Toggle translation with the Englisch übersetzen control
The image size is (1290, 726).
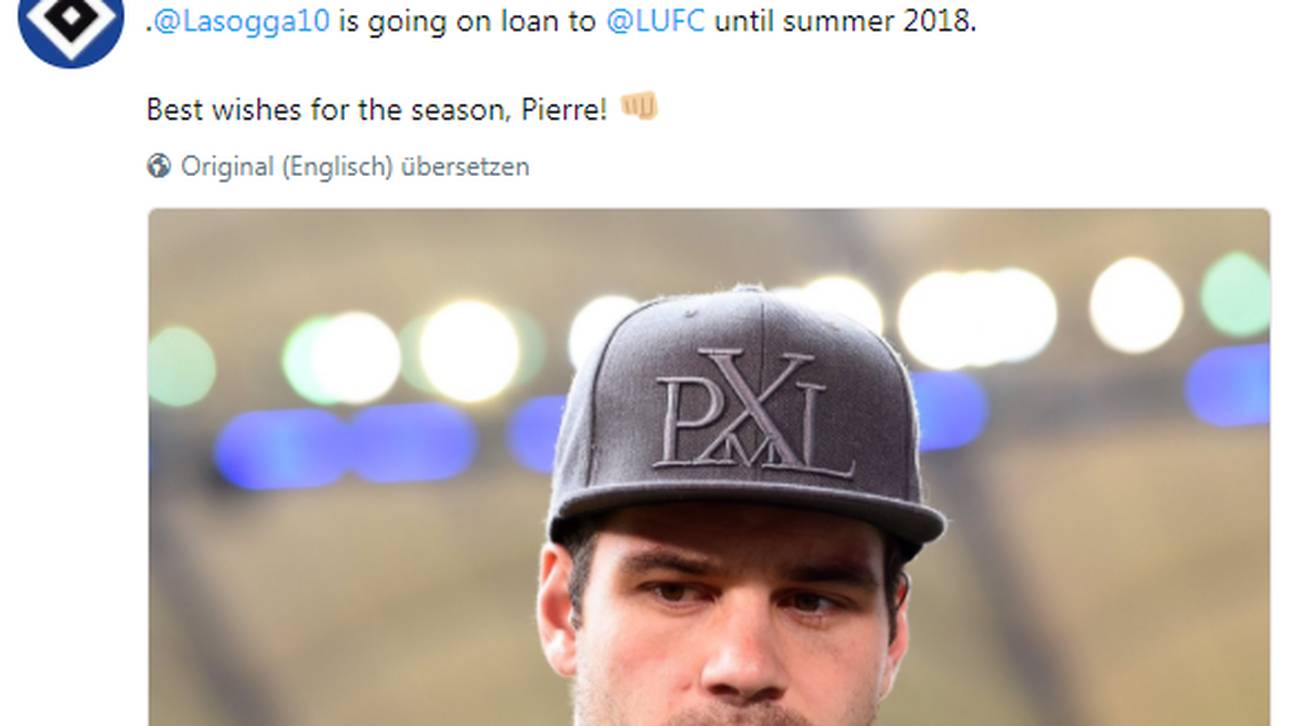400,167
